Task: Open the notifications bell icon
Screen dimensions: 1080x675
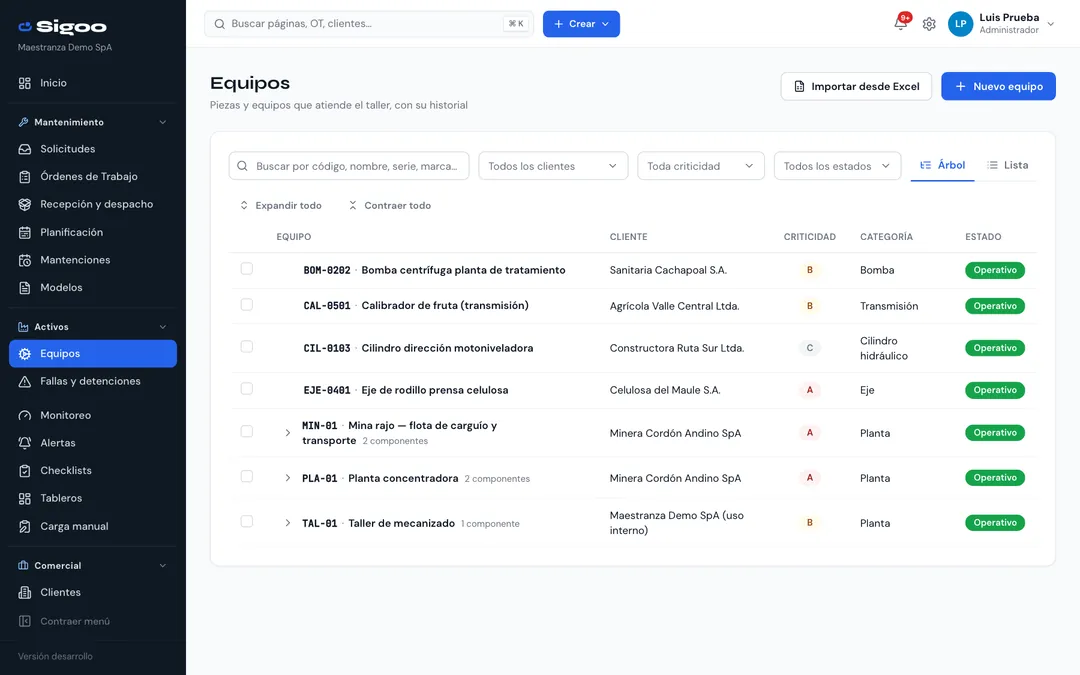Action: [900, 23]
